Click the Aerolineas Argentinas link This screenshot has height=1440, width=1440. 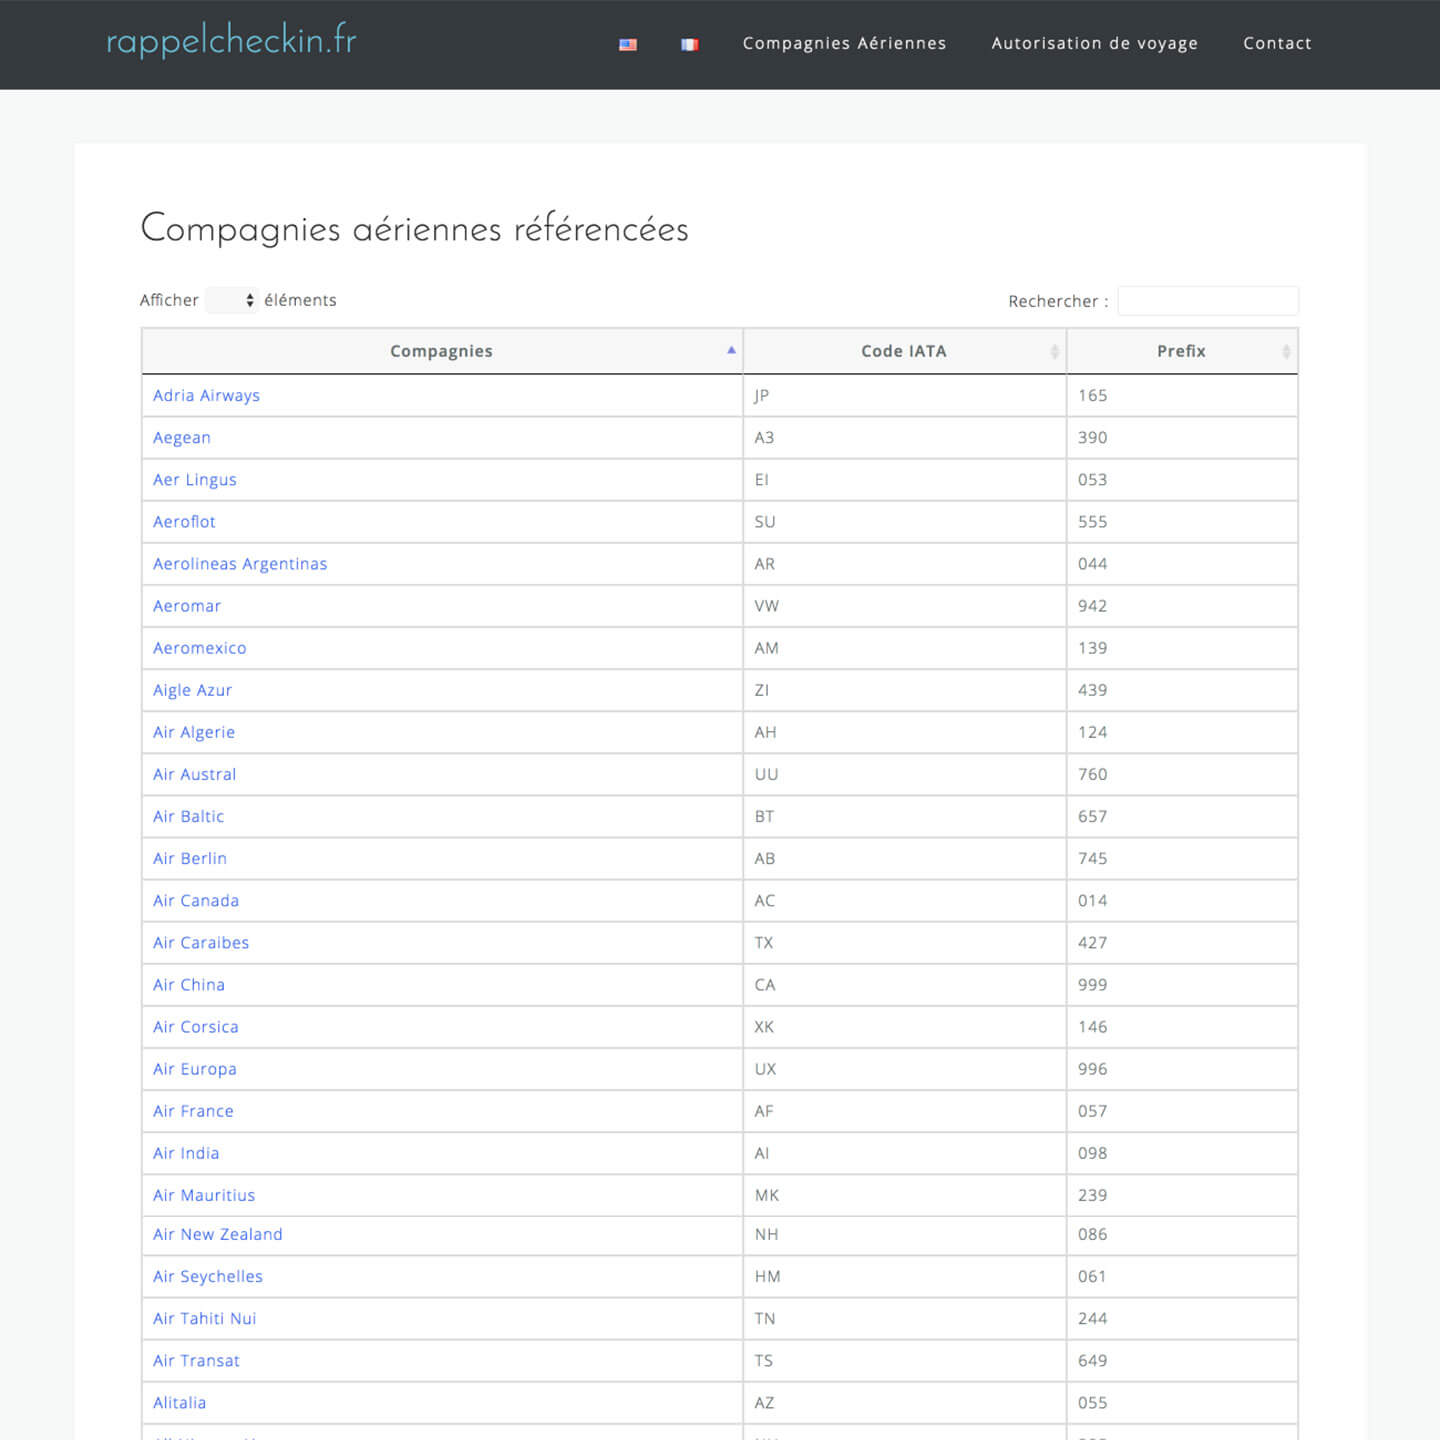[x=239, y=563]
